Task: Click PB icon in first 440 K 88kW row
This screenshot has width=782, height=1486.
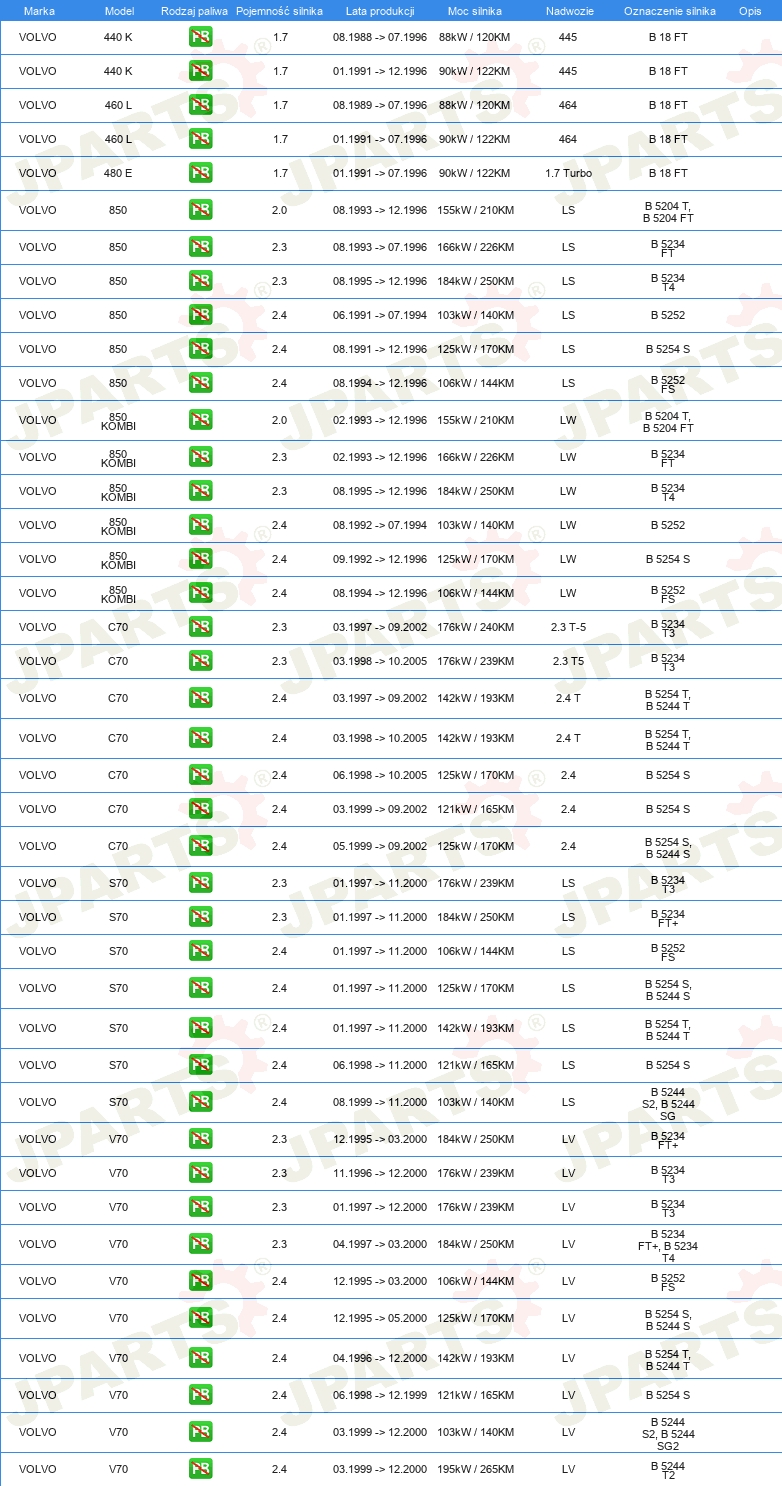Action: (200, 37)
